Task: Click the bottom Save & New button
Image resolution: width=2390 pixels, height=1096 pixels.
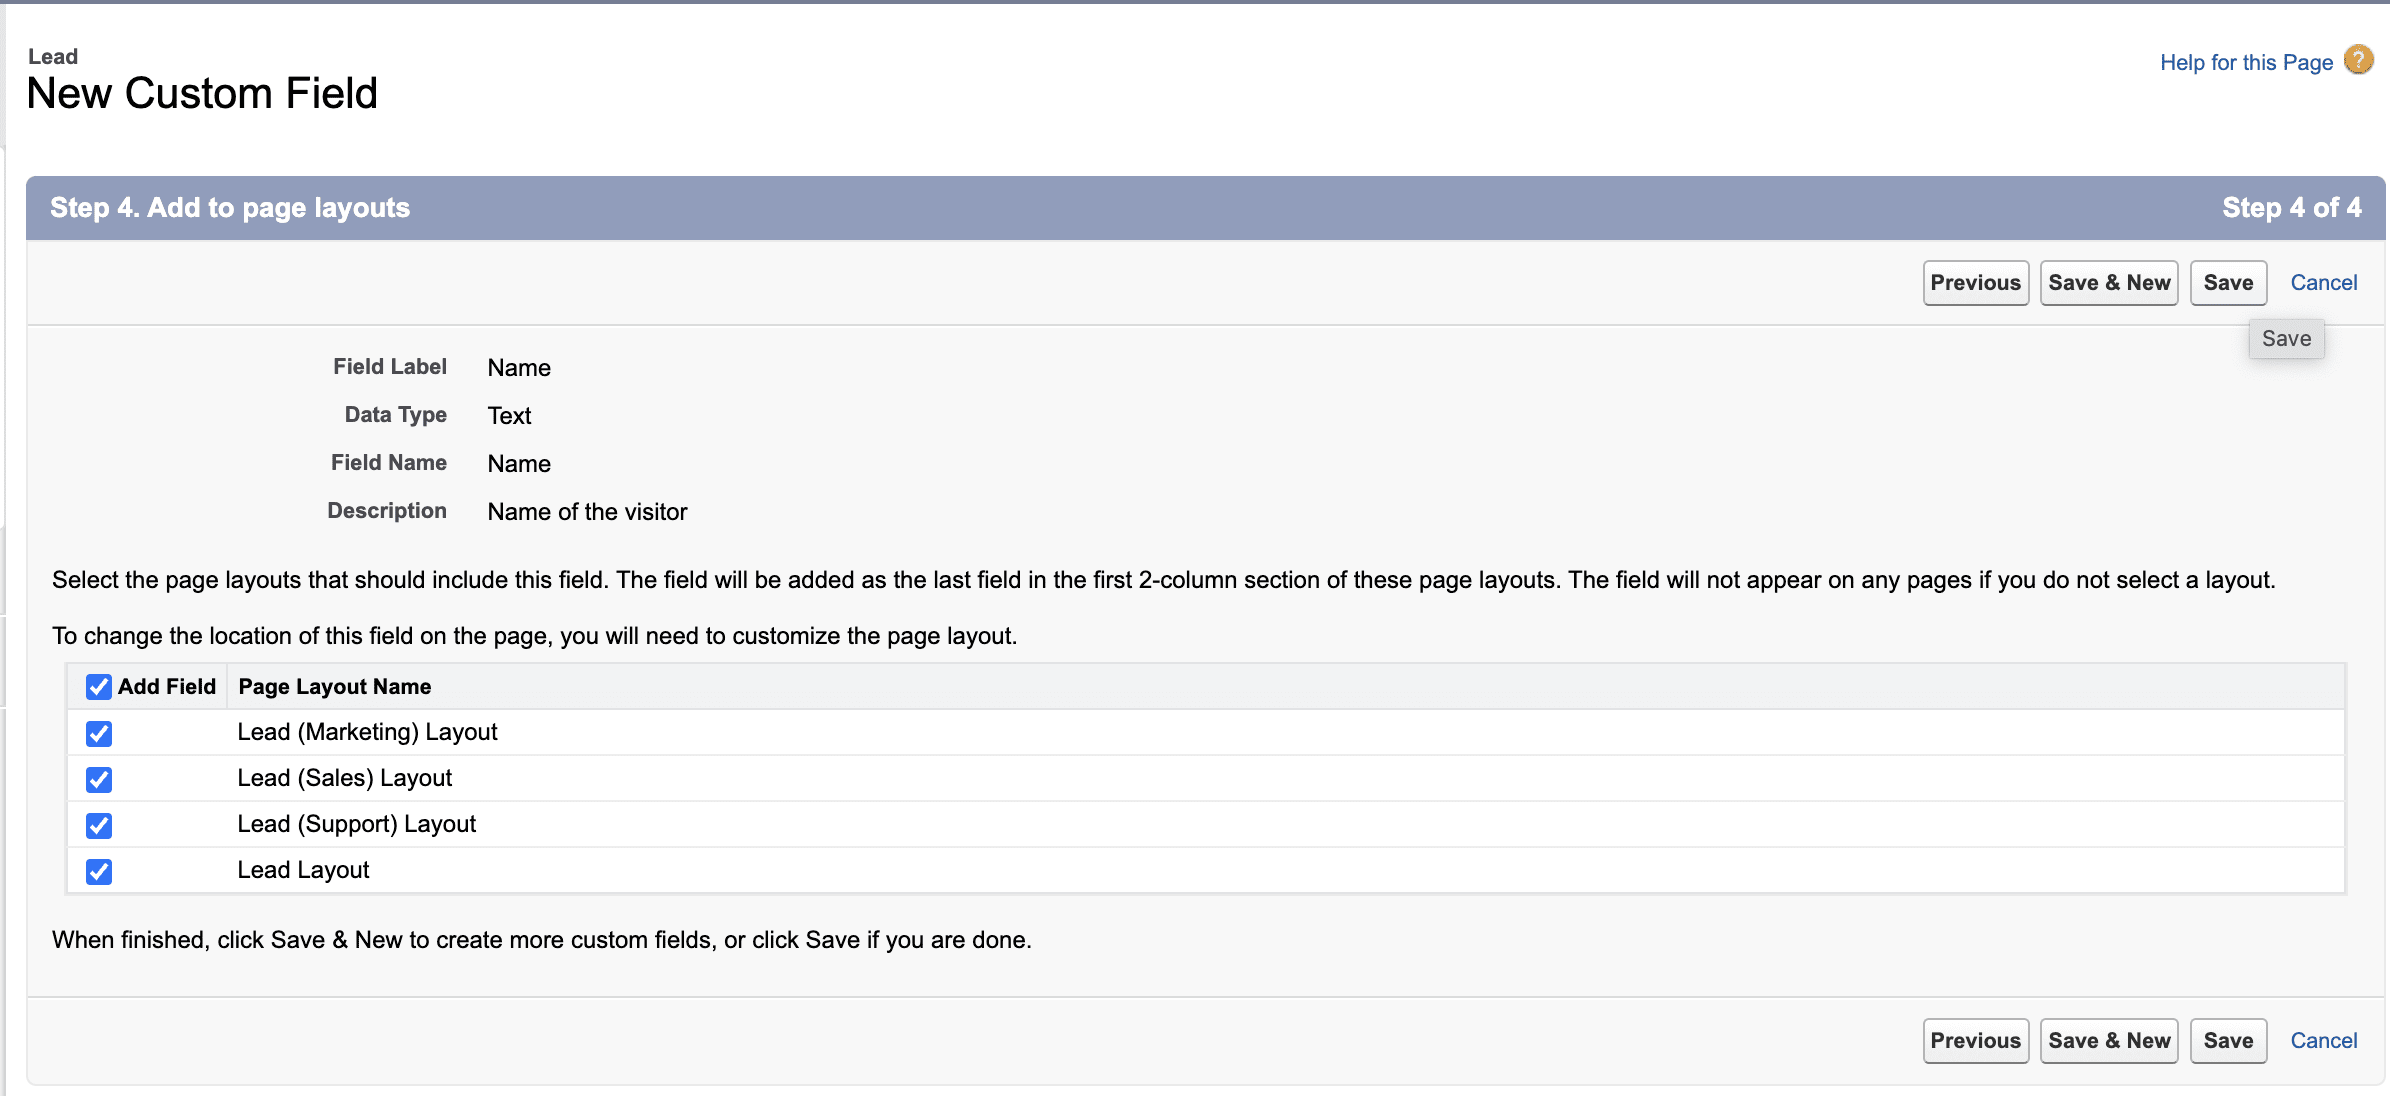Action: pos(2109,1041)
